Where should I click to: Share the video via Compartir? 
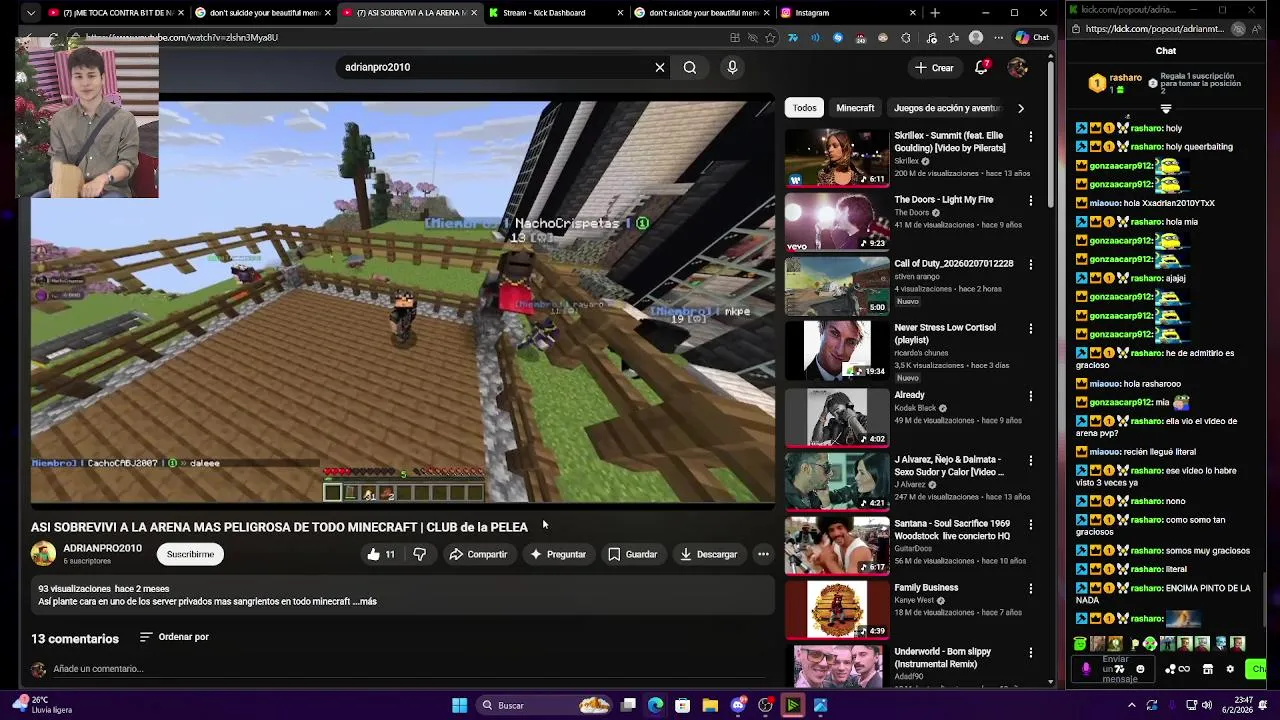pyautogui.click(x=478, y=554)
